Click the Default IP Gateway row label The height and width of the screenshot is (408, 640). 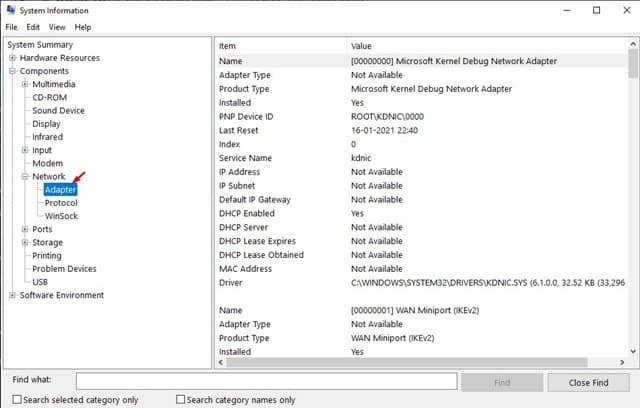[255, 200]
